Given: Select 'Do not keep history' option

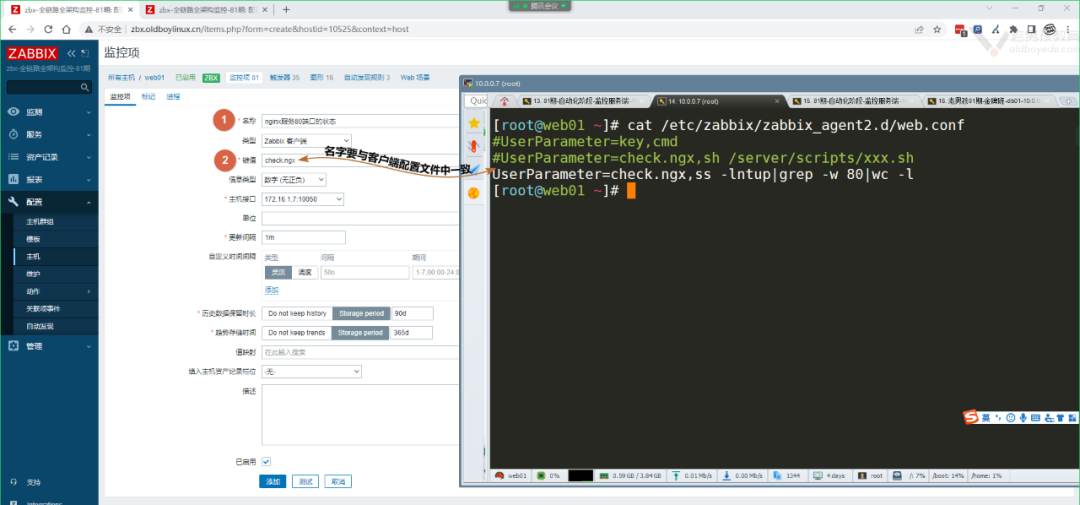Looking at the screenshot, I should (x=297, y=313).
